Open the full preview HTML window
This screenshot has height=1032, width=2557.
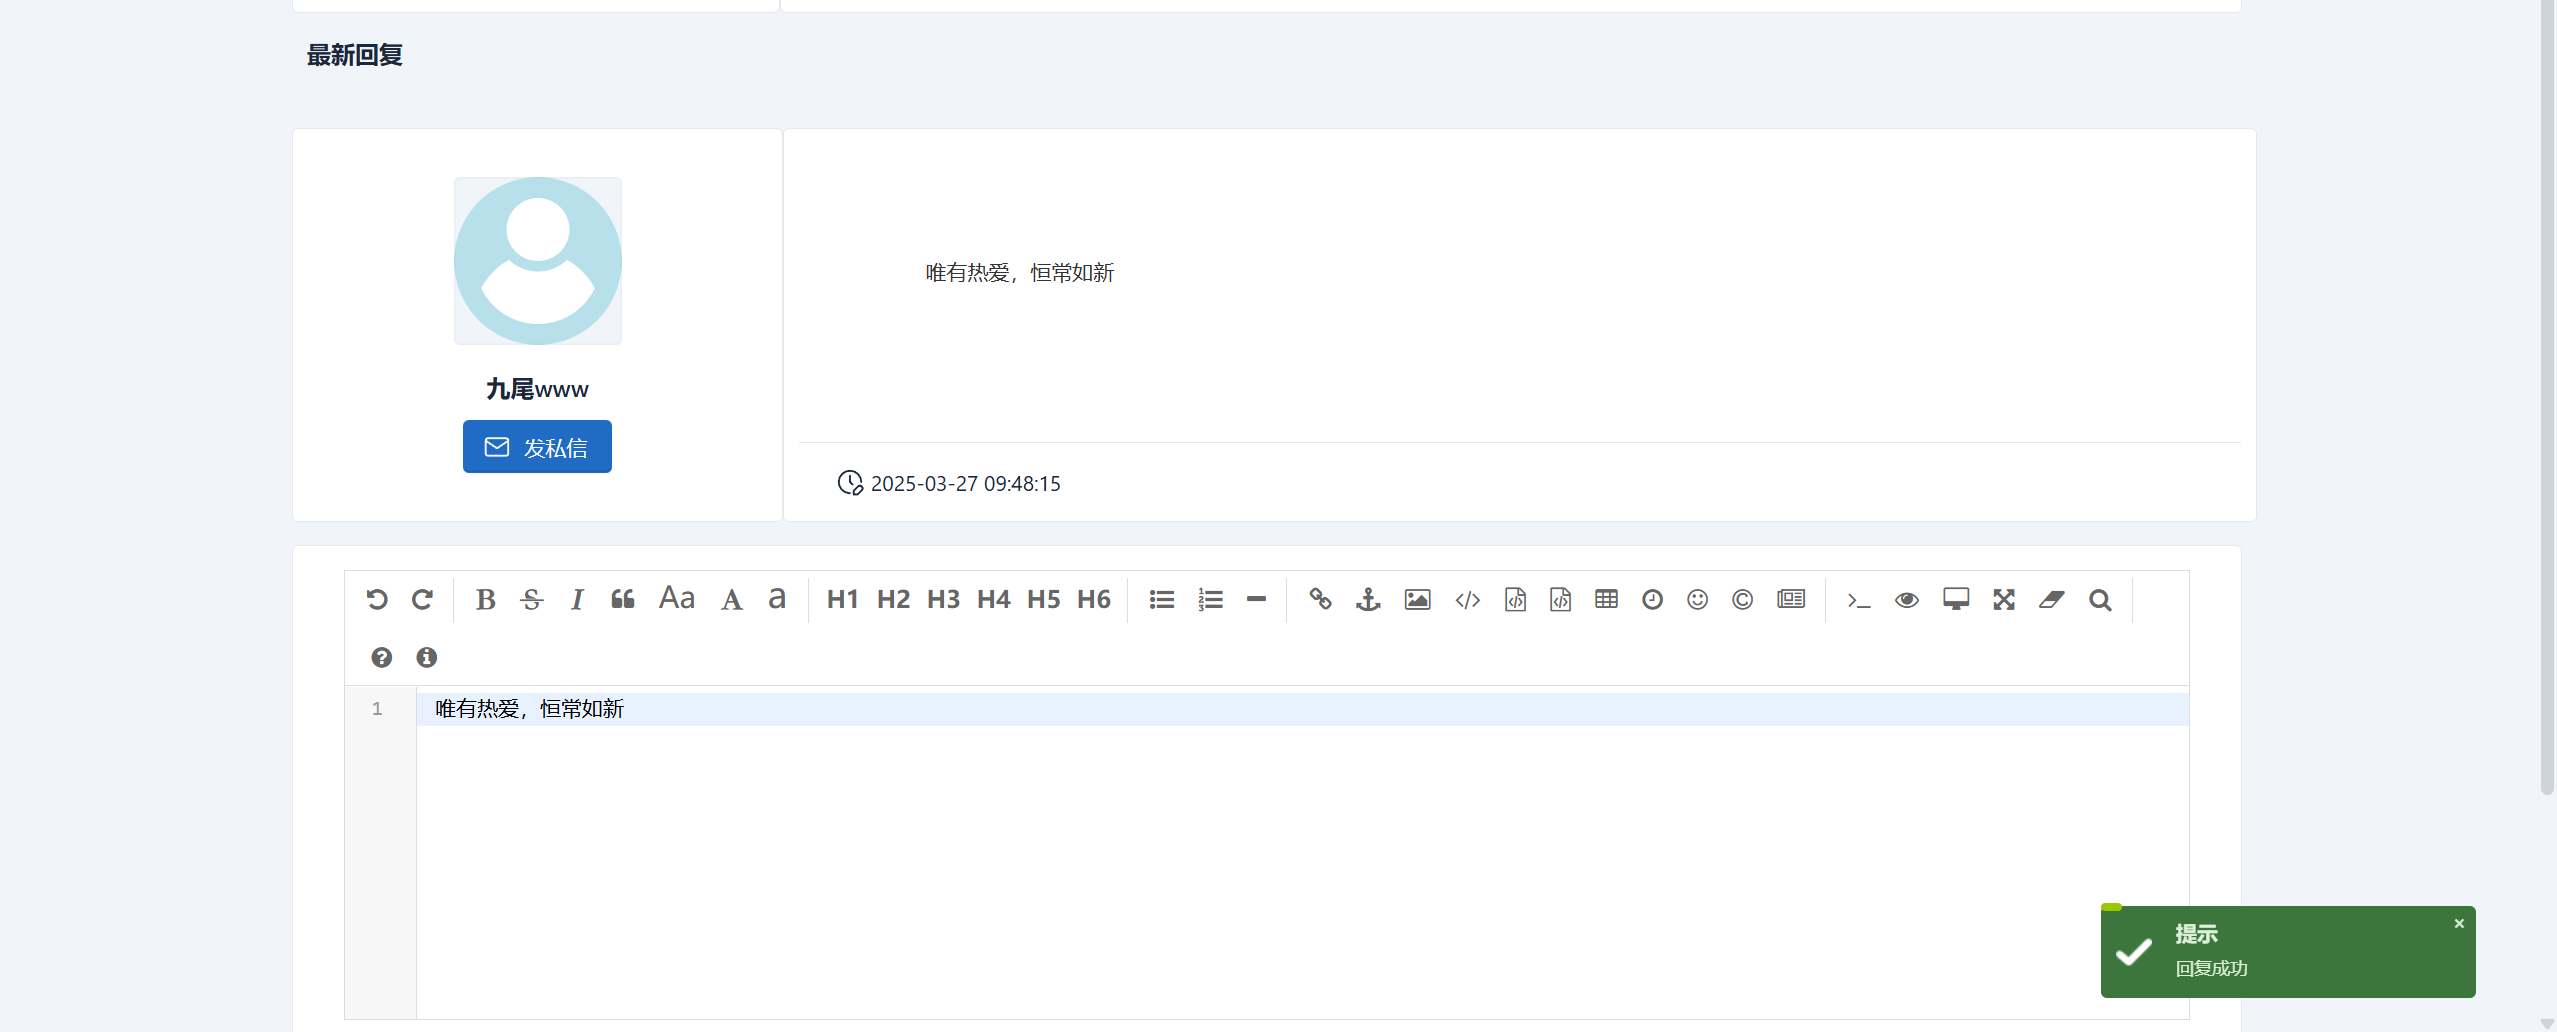tap(1956, 599)
